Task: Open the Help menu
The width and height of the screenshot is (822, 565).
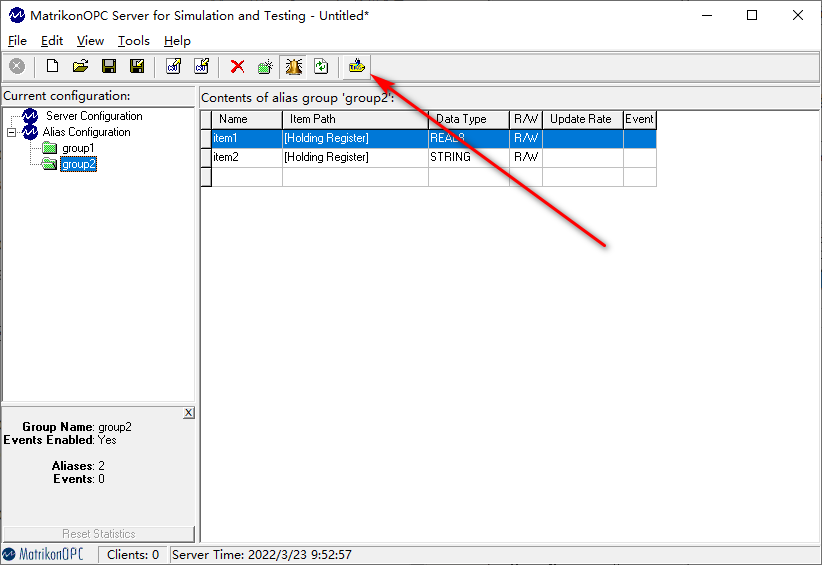Action: pos(177,41)
